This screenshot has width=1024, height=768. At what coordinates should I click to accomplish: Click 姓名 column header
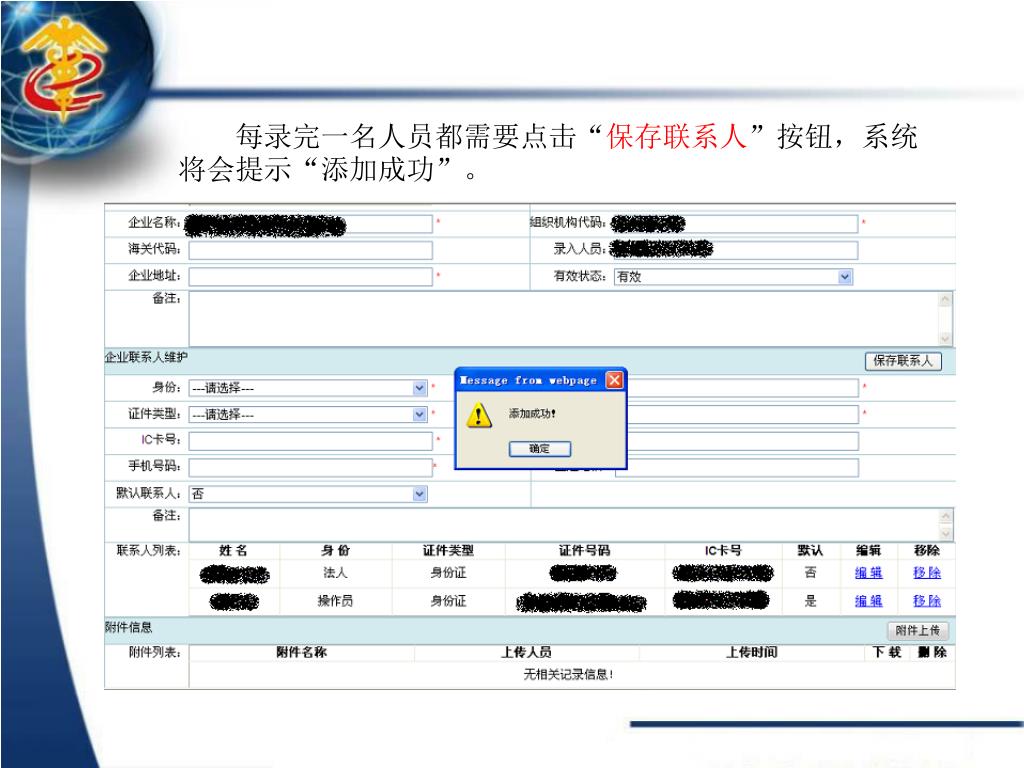point(233,551)
